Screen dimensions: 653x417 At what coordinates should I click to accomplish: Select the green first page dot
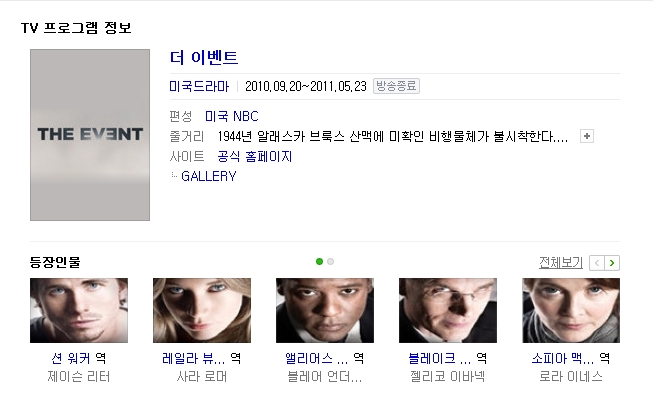click(319, 262)
